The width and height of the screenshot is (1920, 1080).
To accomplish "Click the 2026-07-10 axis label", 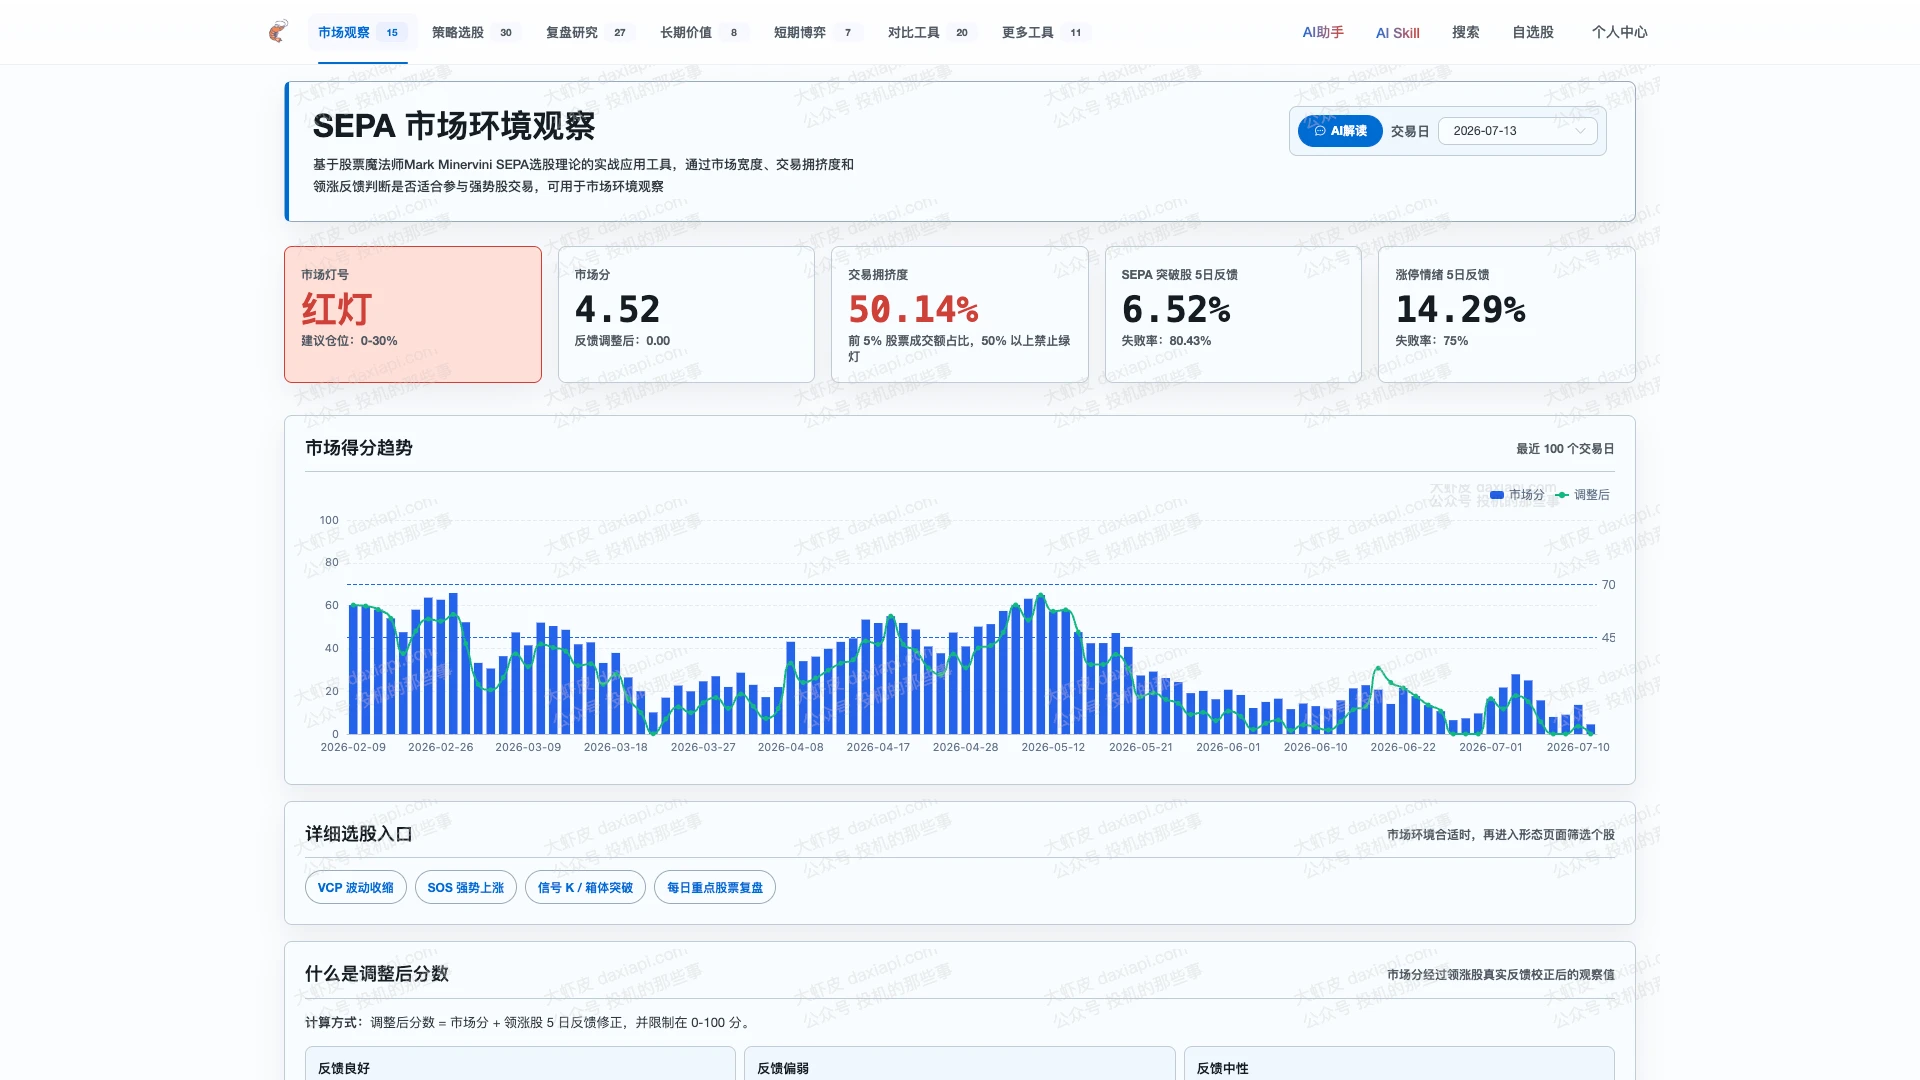I will 1578,747.
